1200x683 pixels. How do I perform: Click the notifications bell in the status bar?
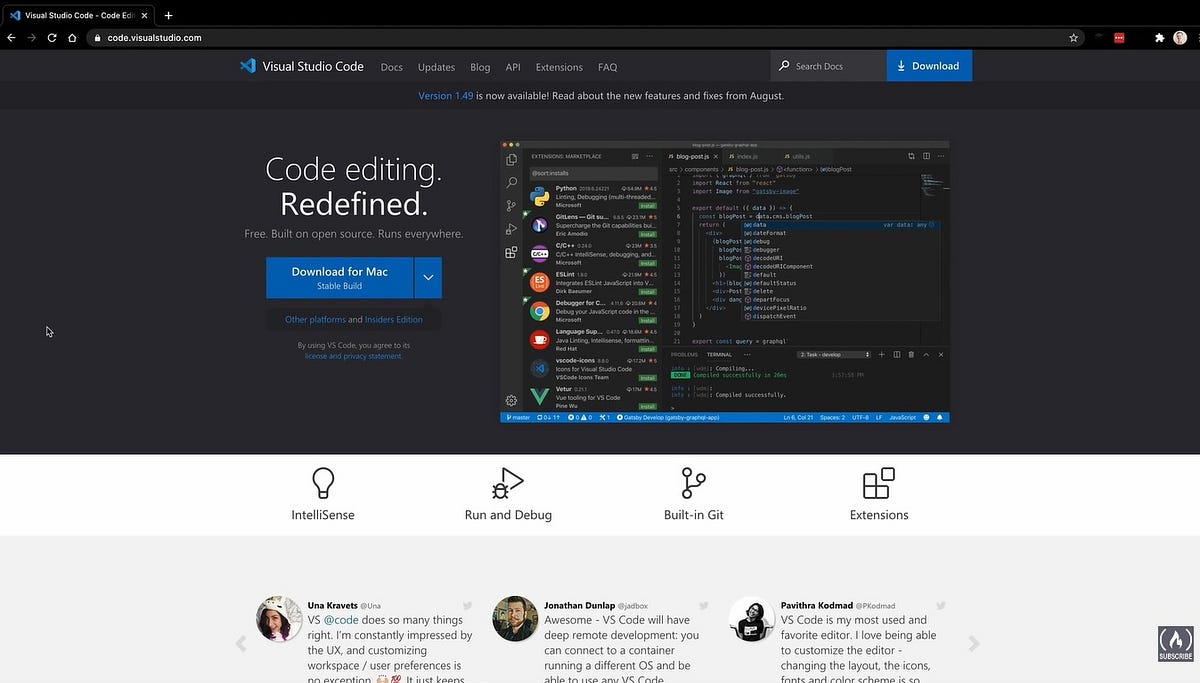pyautogui.click(x=940, y=417)
